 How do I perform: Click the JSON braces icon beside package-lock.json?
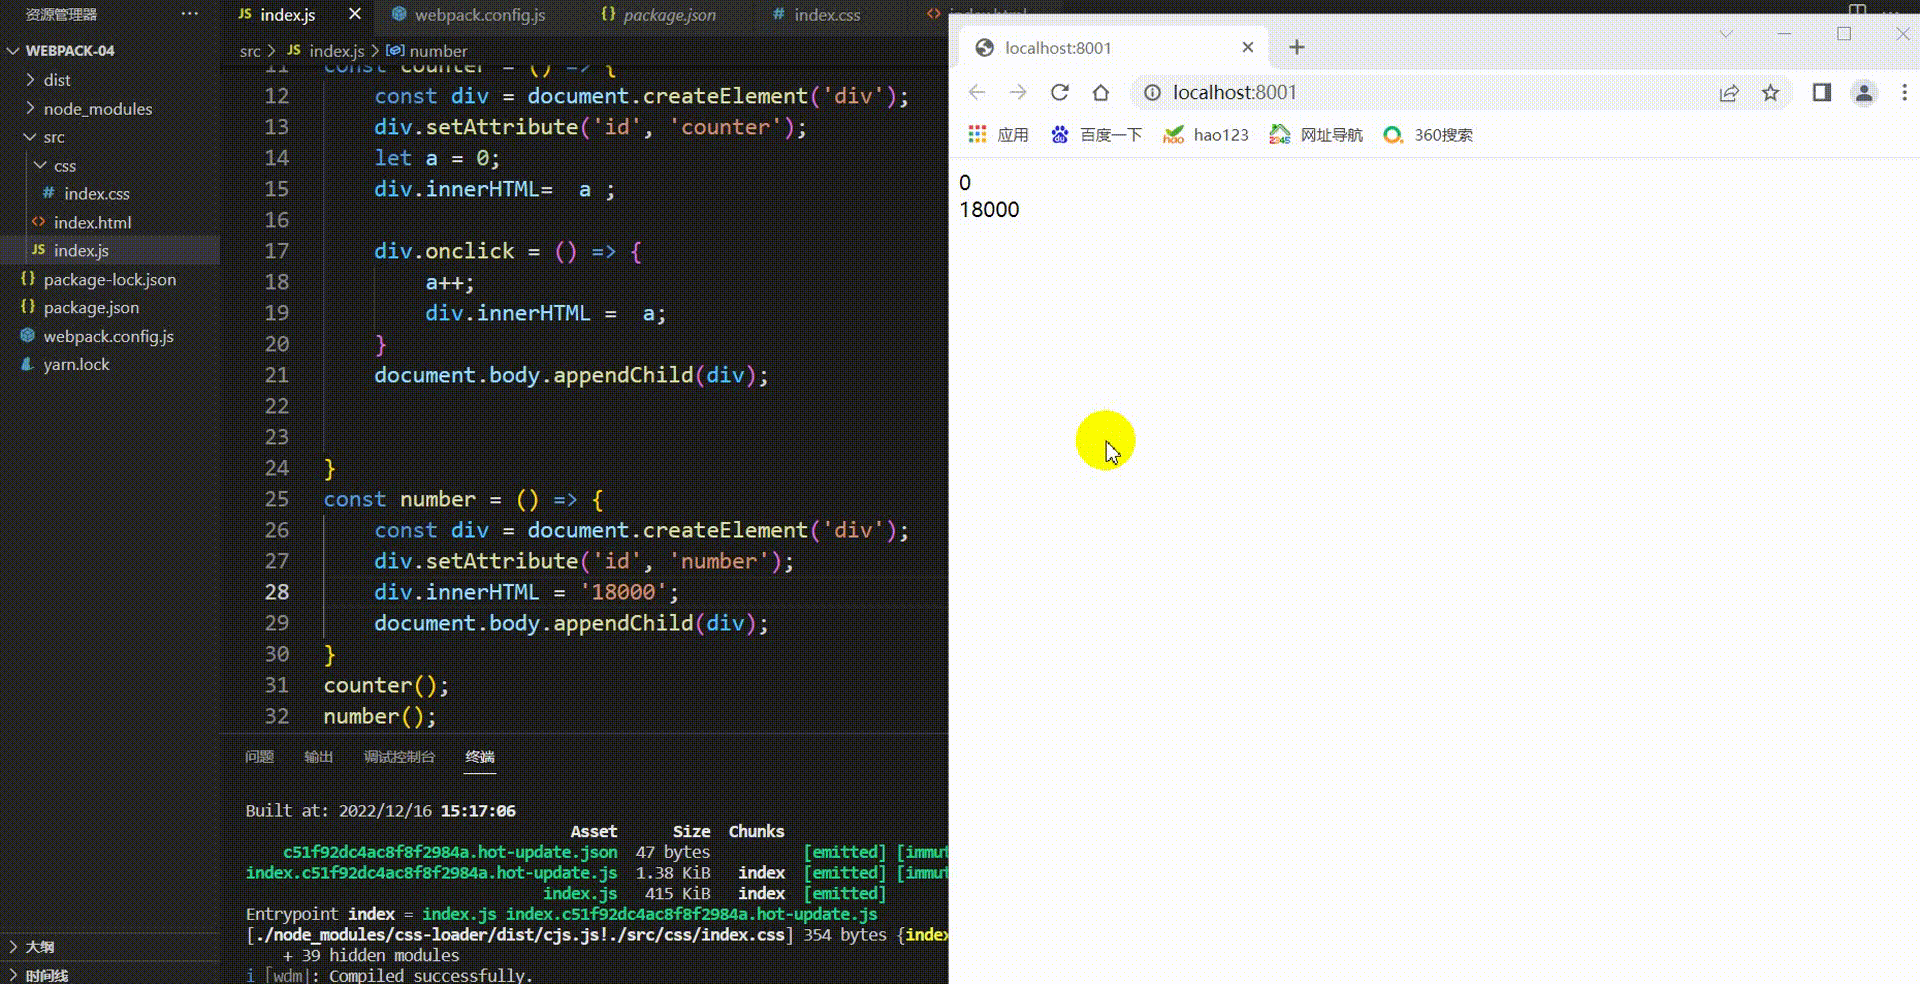click(28, 279)
